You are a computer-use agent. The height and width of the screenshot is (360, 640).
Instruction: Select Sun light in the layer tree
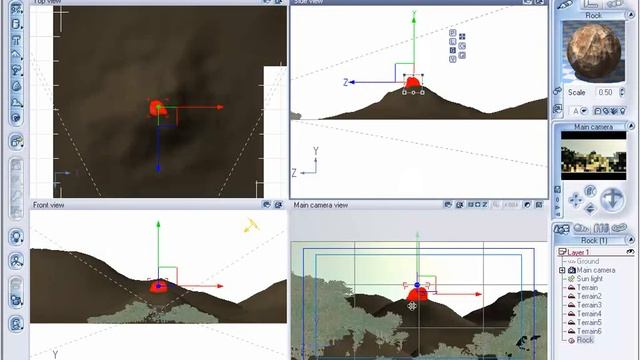click(x=589, y=279)
